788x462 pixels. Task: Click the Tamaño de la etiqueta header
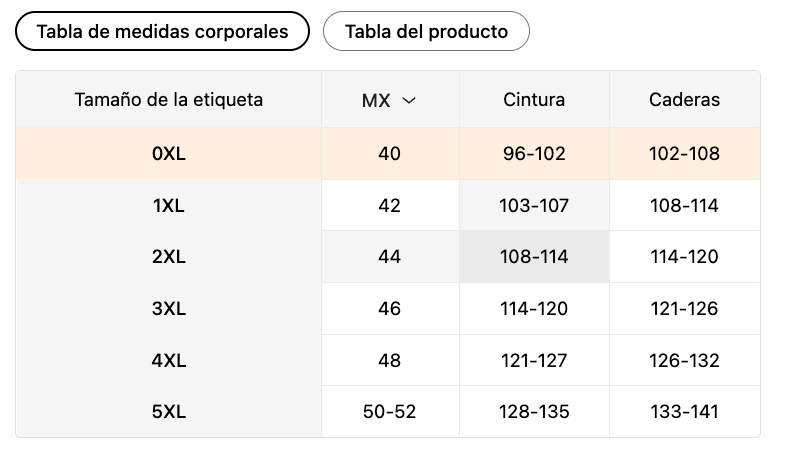[168, 100]
